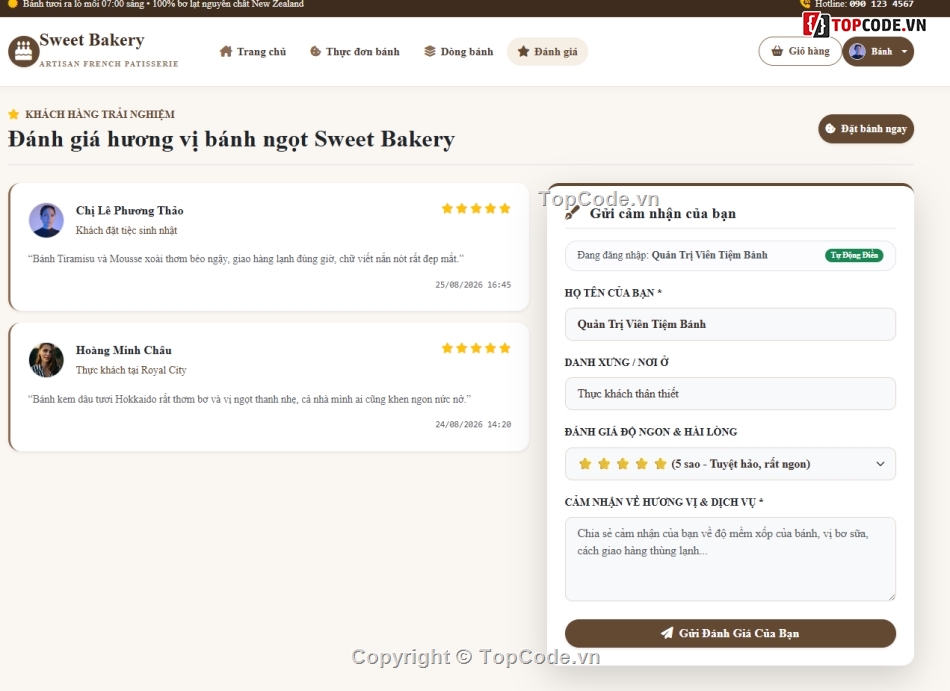Click the shopping basket icon in Giỏ hàng
The width and height of the screenshot is (950, 691).
point(777,51)
